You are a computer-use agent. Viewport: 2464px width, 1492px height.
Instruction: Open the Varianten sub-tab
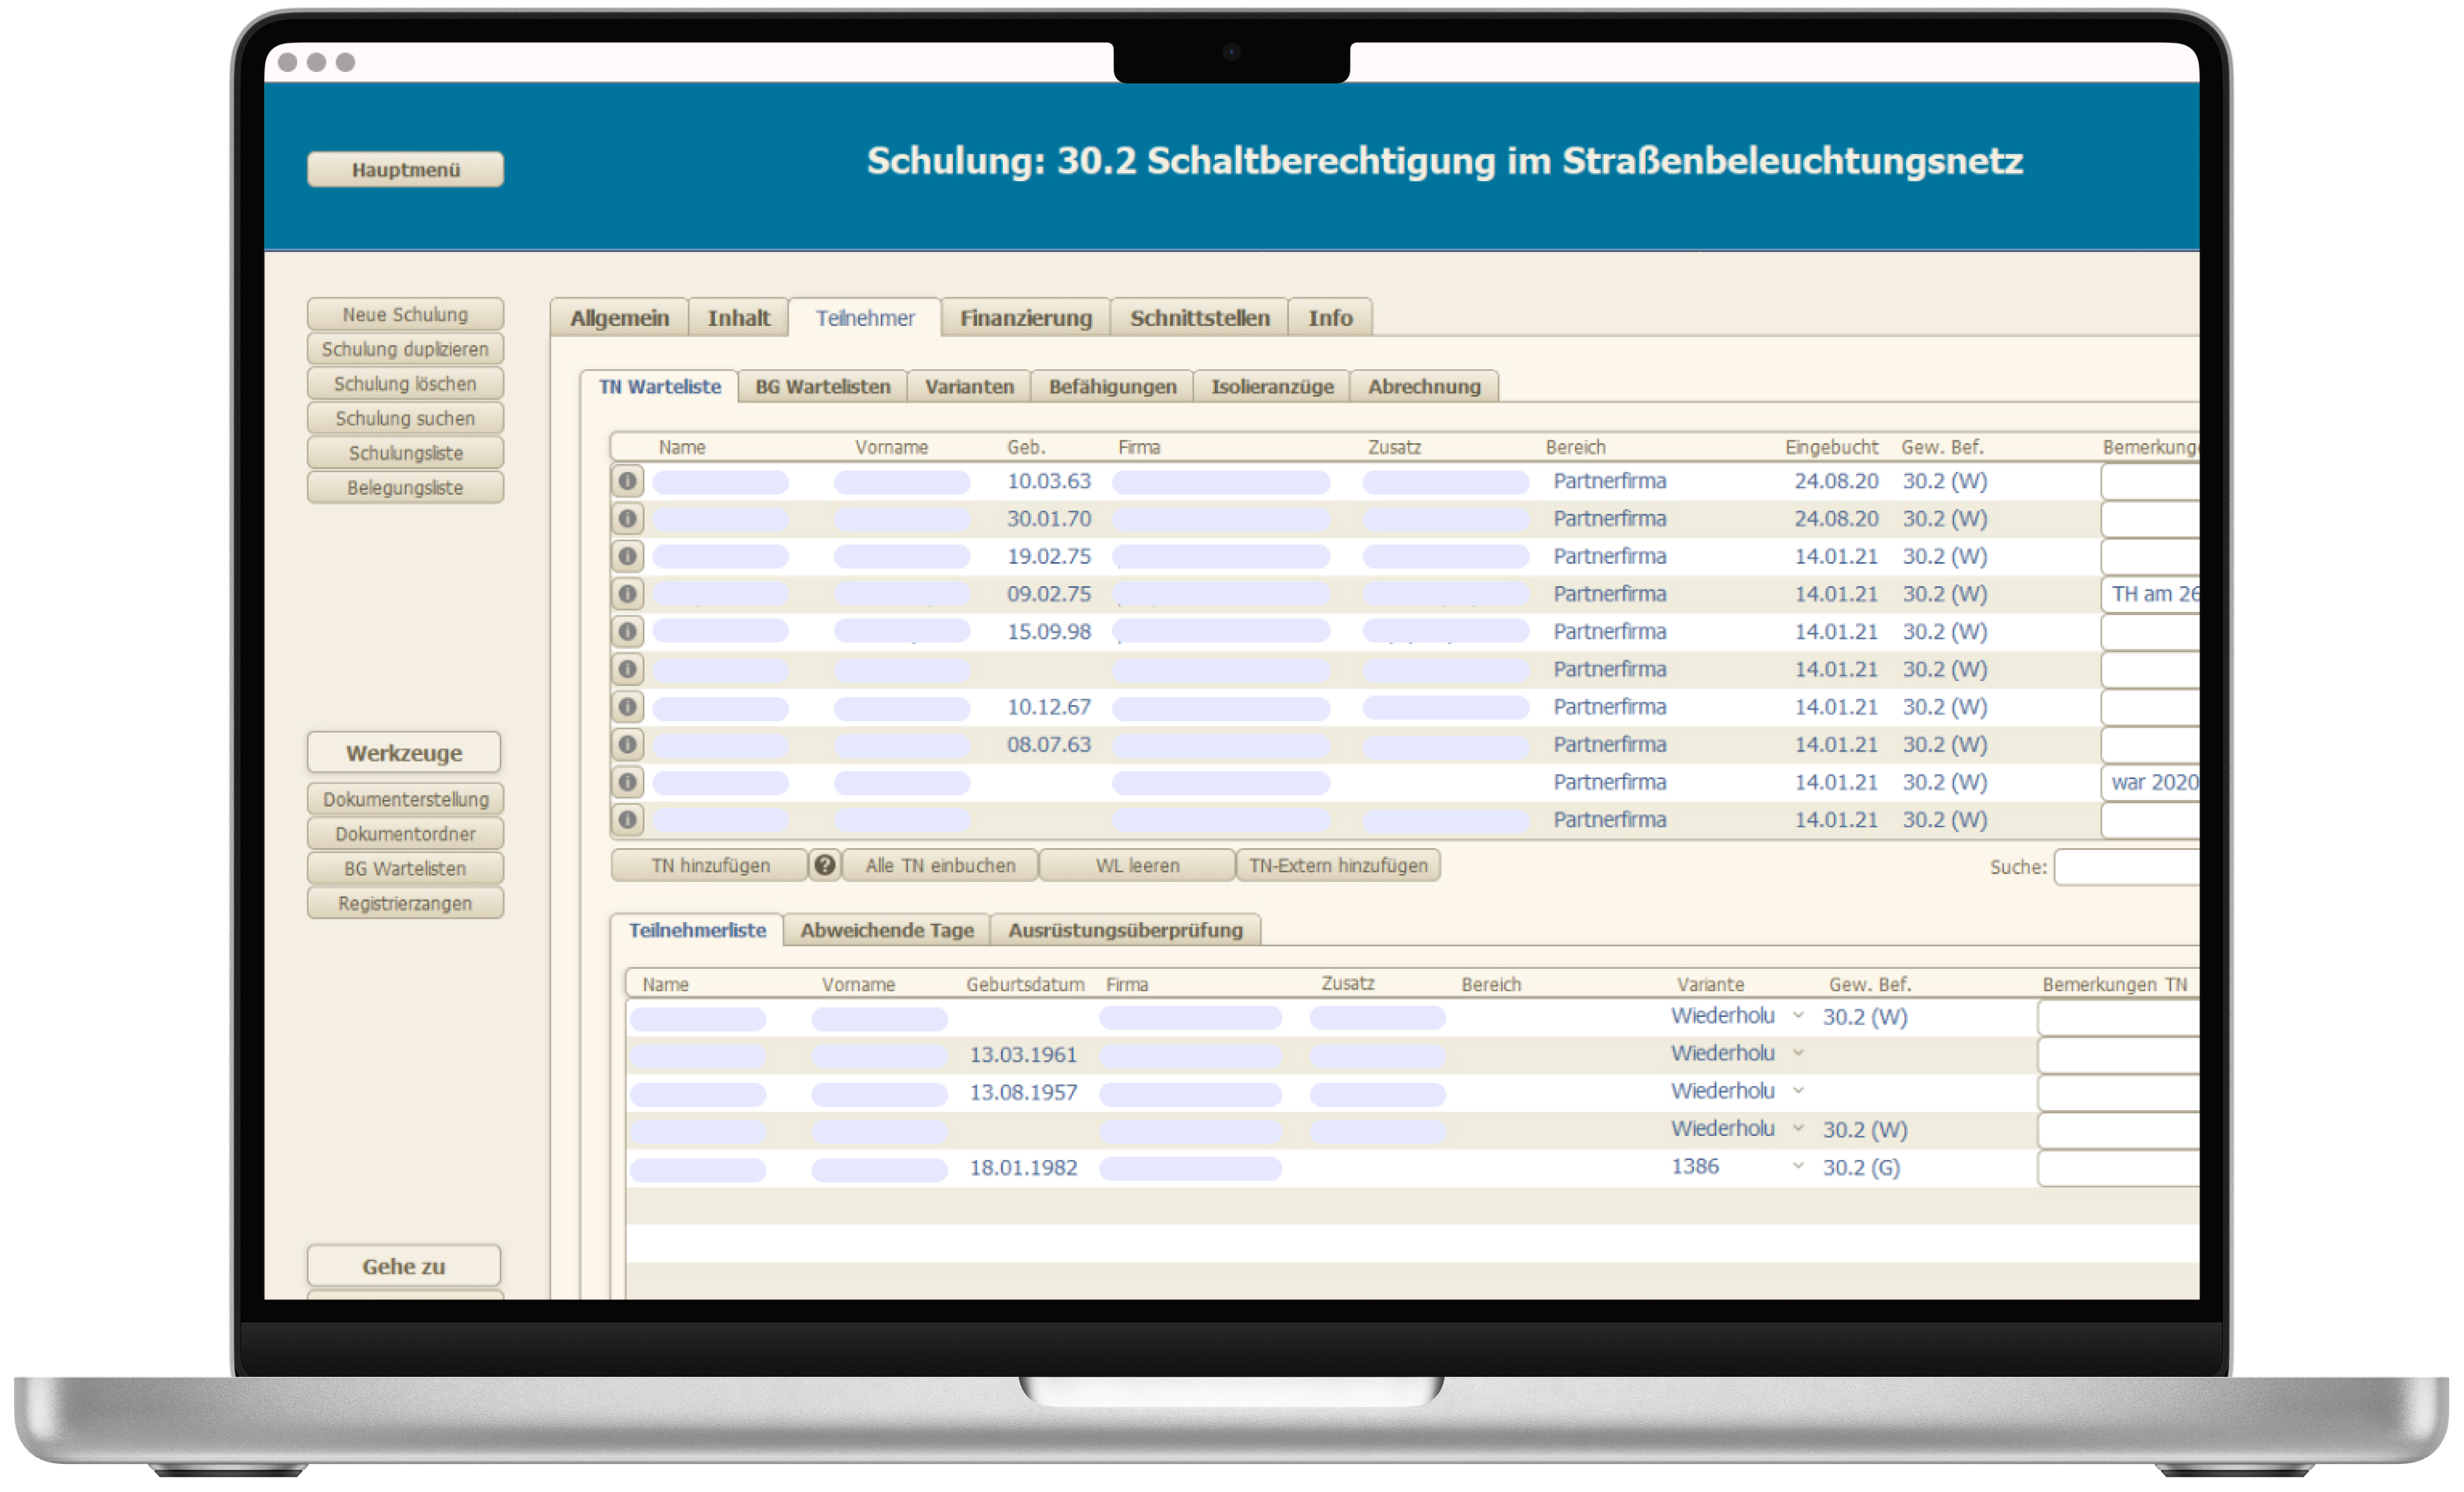[x=969, y=387]
